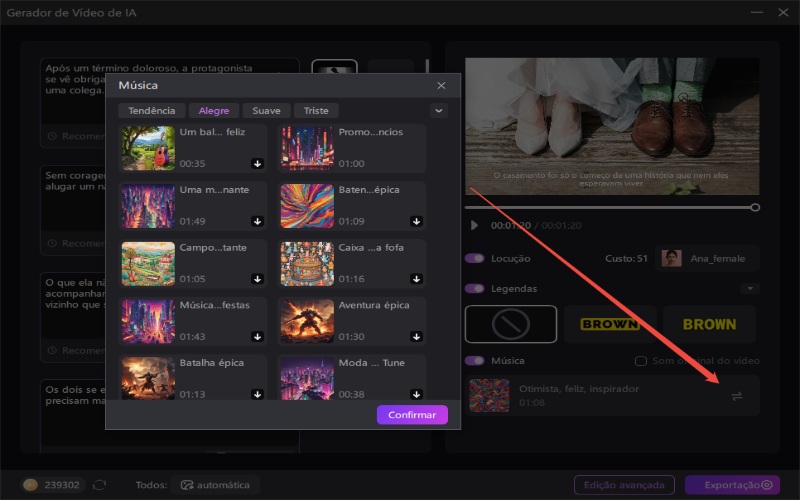
Task: Download the "Aventura épica" track
Action: [x=416, y=337]
